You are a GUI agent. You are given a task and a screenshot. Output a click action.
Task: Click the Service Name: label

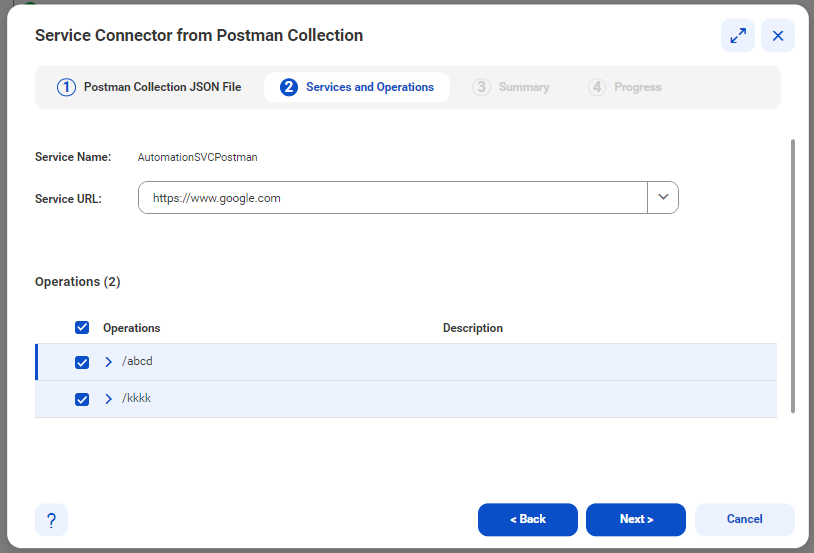[73, 157]
